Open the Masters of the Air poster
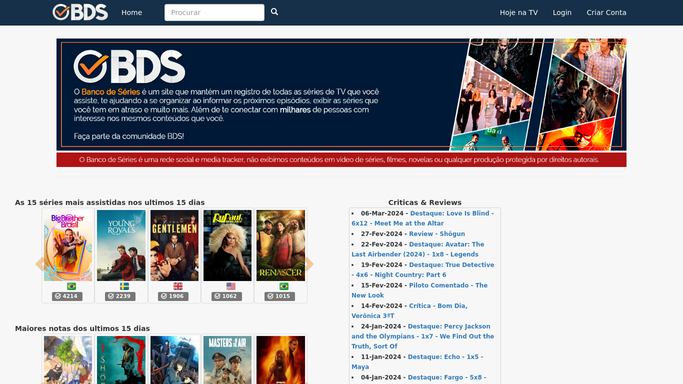Viewport: 683px width, 384px height. coord(227,360)
